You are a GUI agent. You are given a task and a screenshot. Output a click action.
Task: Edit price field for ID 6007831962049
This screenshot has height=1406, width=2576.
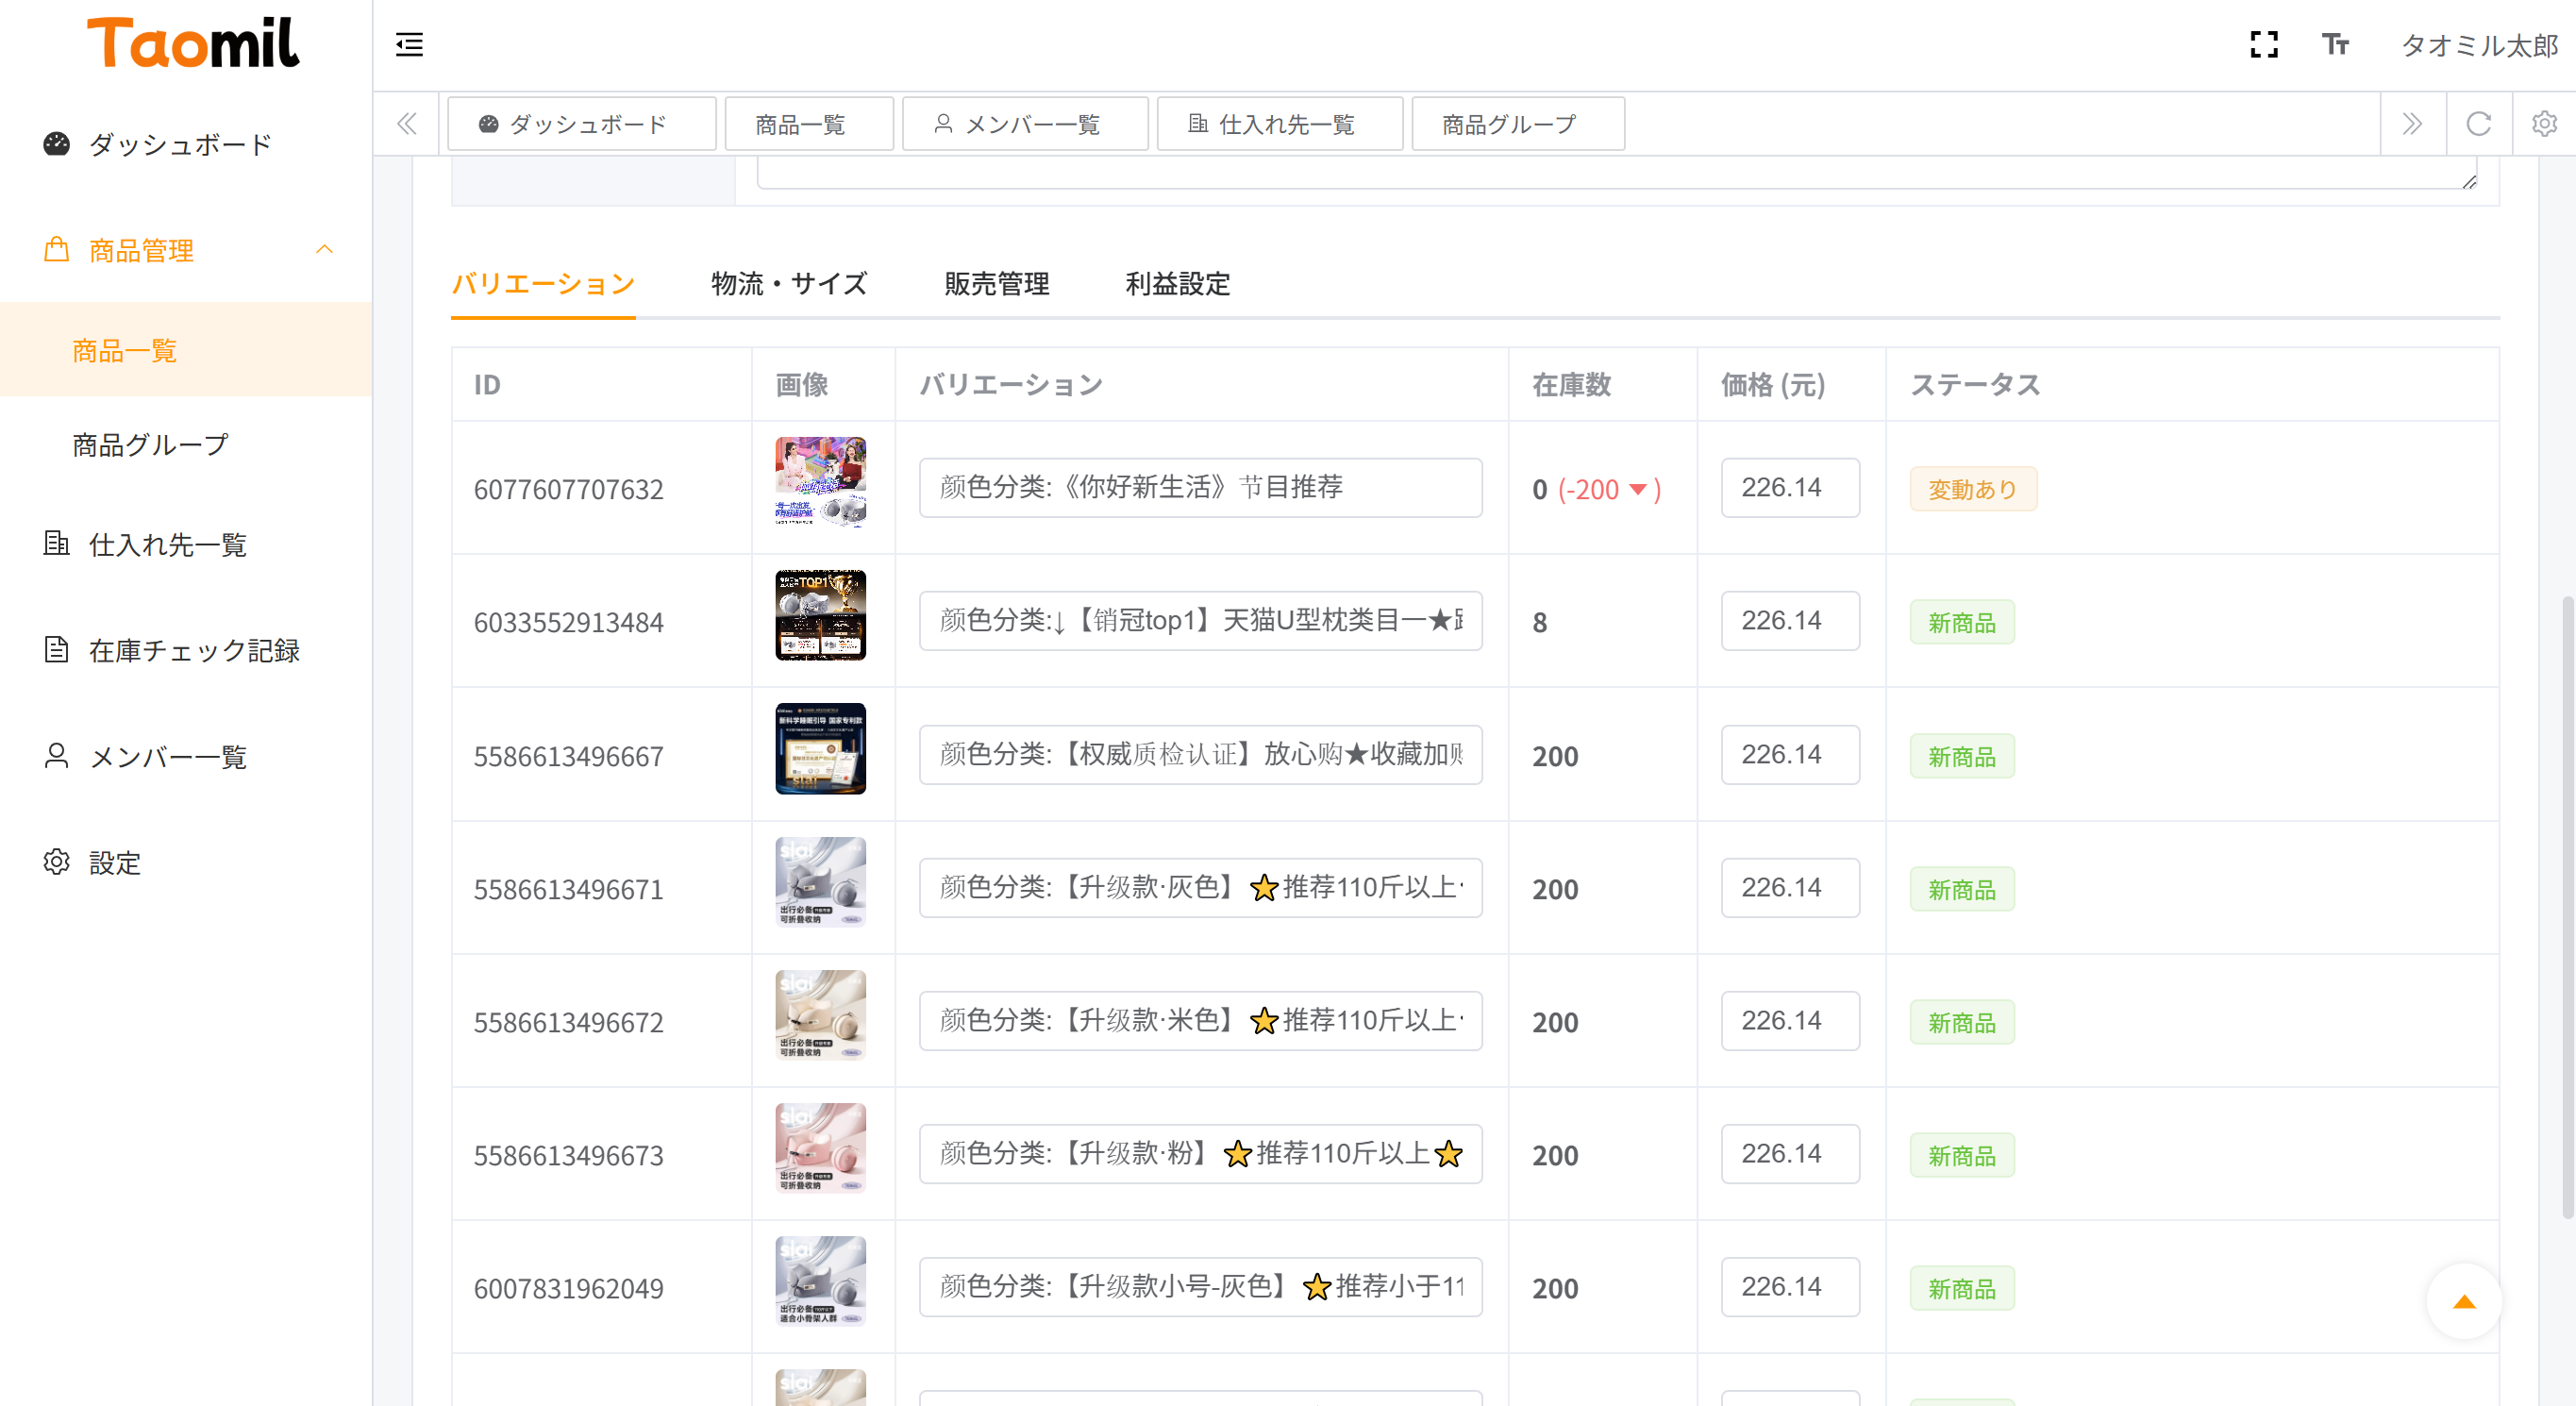pyautogui.click(x=1790, y=1286)
